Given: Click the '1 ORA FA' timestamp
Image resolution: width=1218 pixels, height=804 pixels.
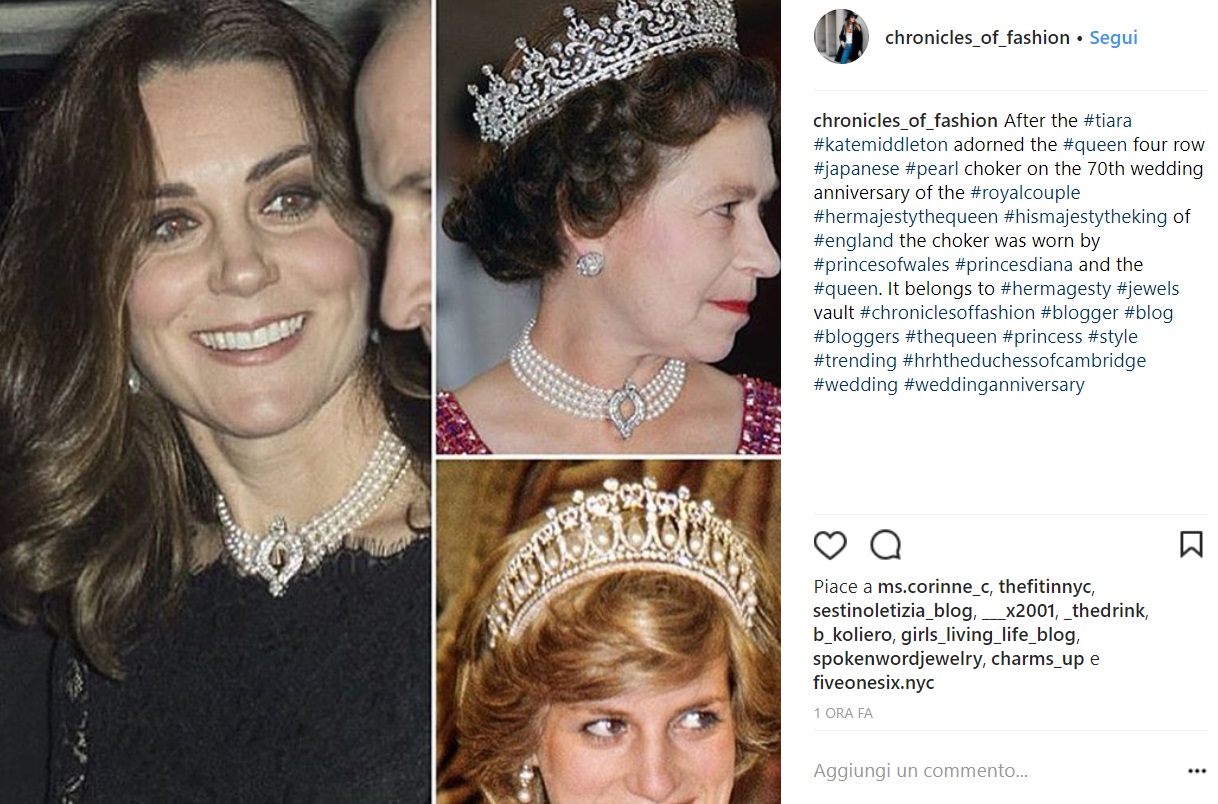Looking at the screenshot, I should [843, 714].
